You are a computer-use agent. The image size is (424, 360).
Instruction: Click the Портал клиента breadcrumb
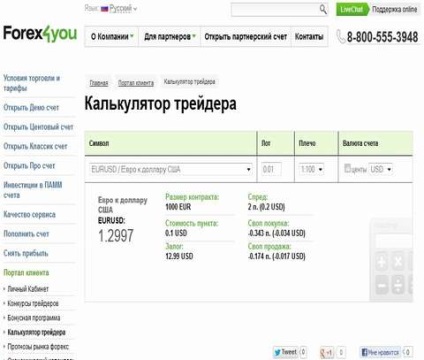[x=136, y=83]
